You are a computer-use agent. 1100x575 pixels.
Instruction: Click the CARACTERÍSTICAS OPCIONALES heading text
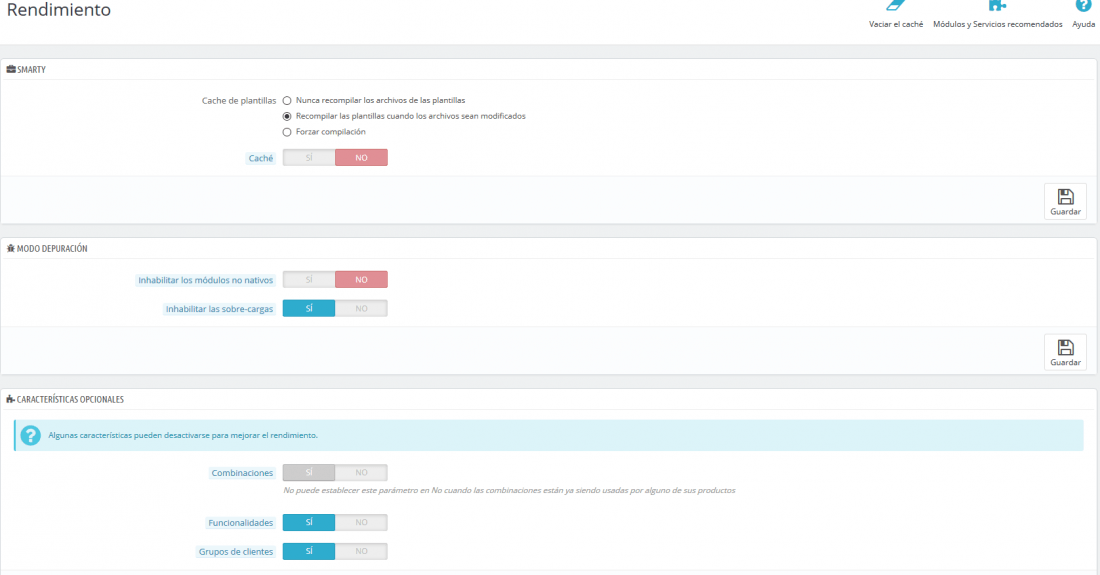[70, 399]
